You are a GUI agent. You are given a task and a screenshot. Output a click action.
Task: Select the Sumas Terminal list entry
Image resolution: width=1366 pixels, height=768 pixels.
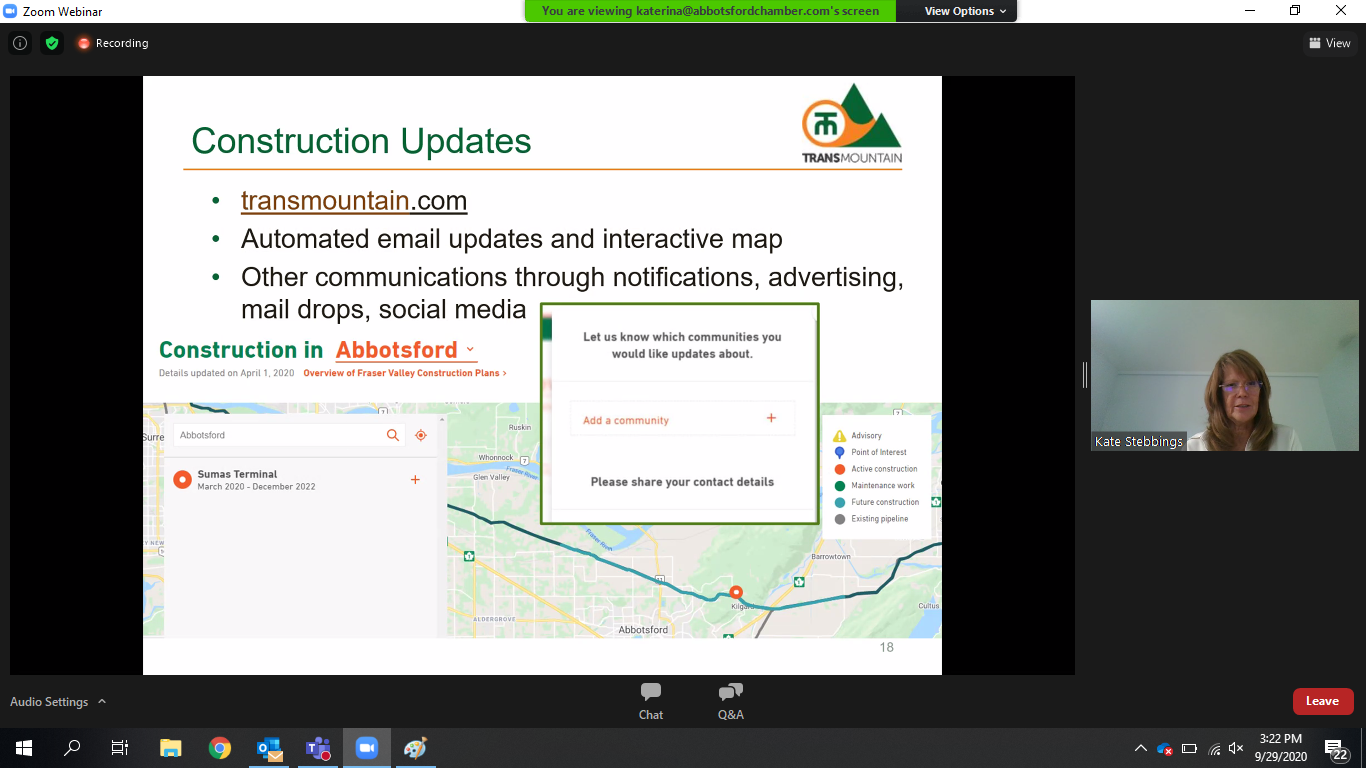click(x=300, y=480)
